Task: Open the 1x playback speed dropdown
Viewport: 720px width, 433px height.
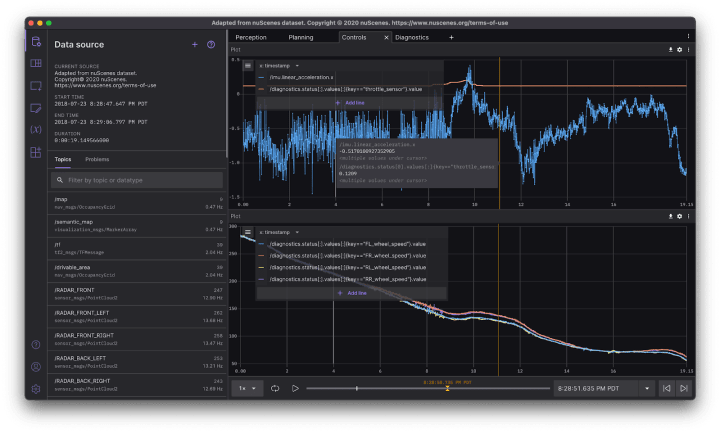Action: [246, 388]
